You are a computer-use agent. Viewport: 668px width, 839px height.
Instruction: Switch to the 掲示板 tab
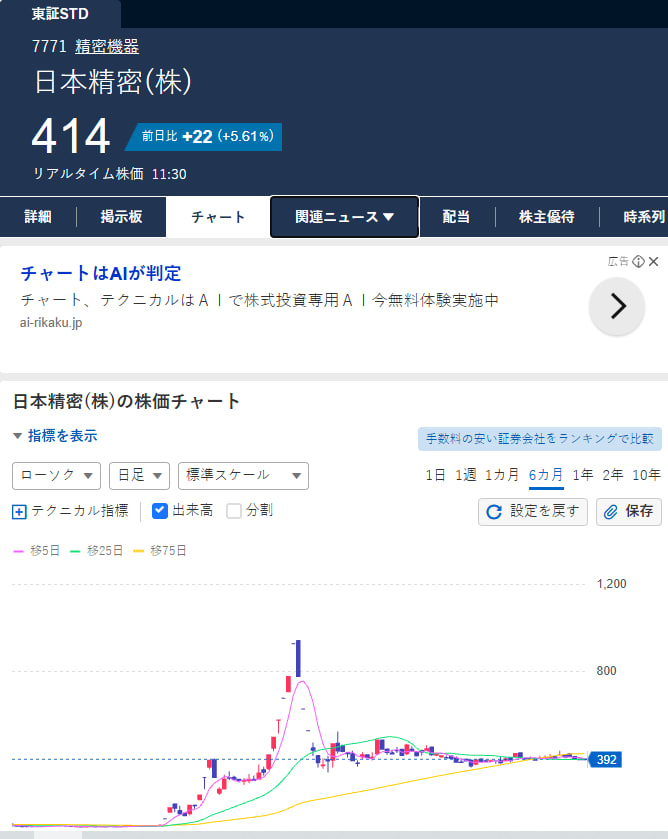point(122,217)
